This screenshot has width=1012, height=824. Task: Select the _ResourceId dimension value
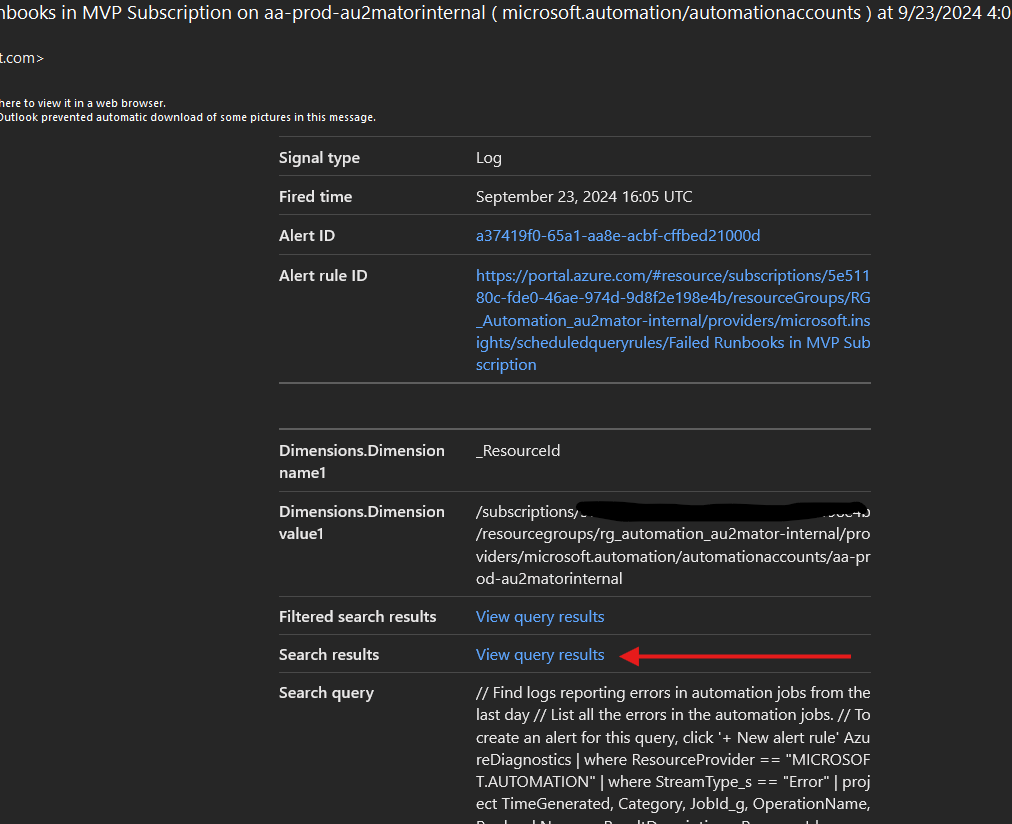518,451
